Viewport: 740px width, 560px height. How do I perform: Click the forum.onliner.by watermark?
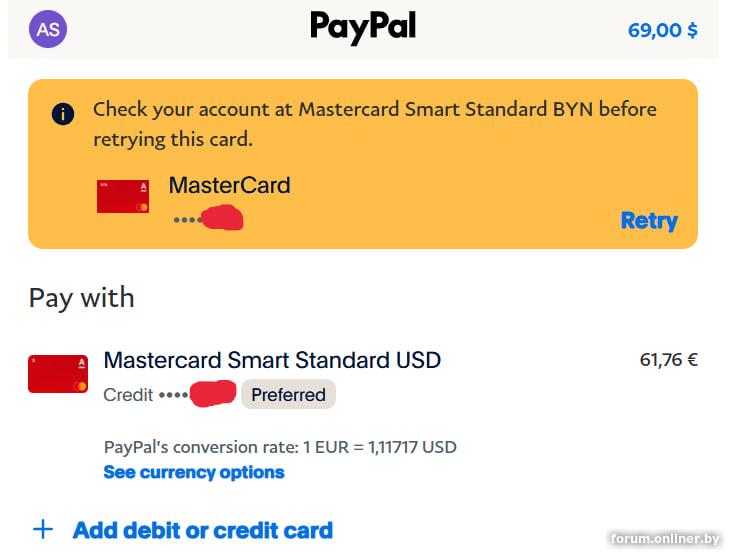pyautogui.click(x=665, y=539)
